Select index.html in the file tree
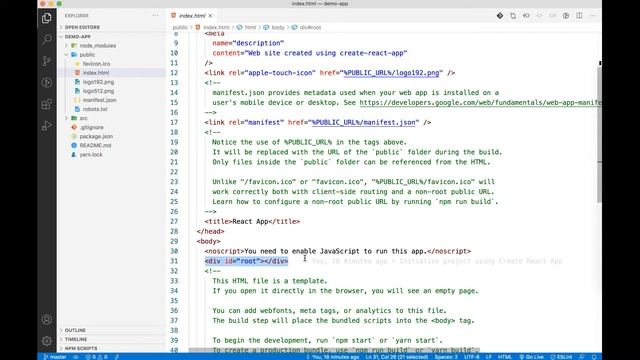 pyautogui.click(x=96, y=73)
